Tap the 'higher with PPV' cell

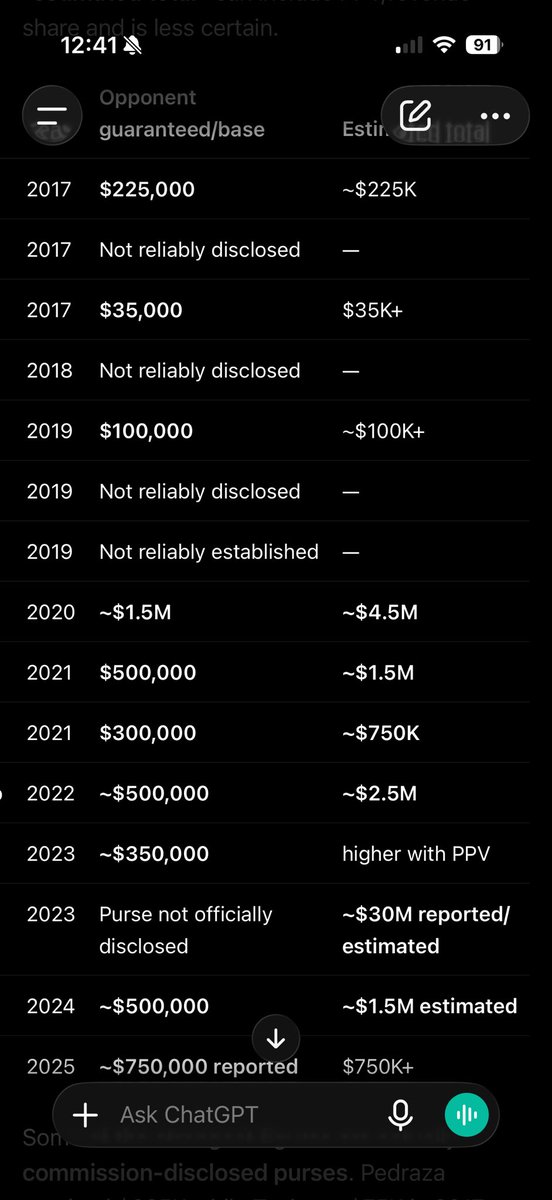tap(416, 854)
